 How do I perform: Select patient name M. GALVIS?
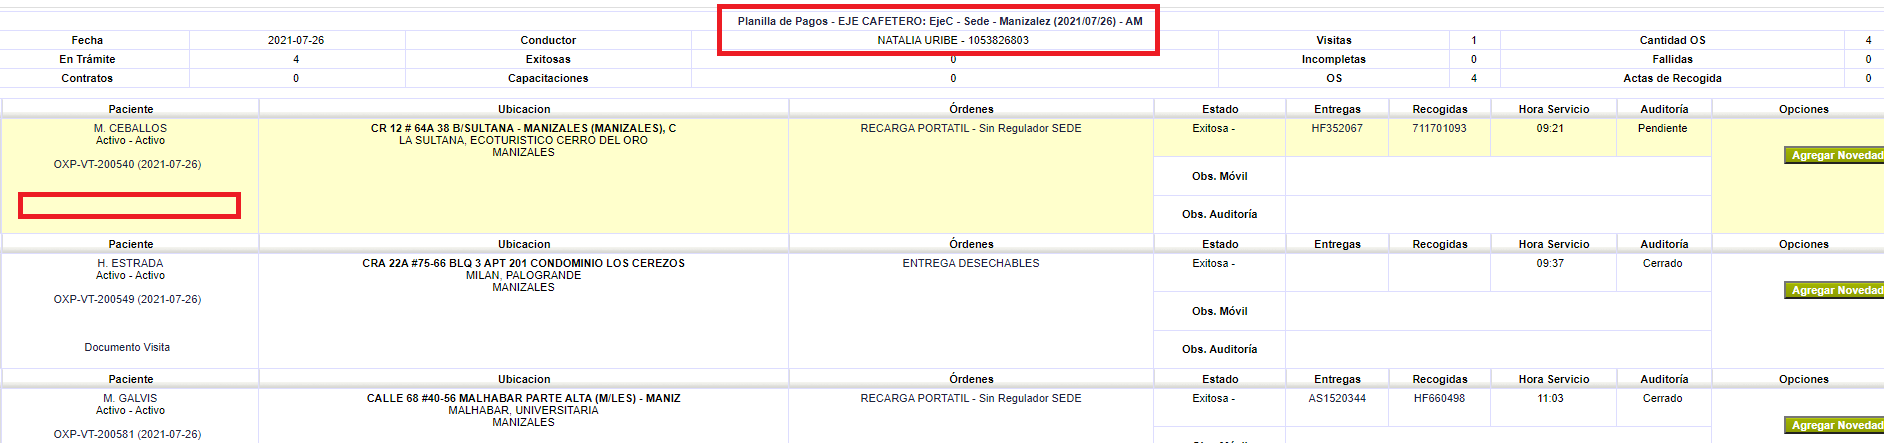(x=130, y=398)
